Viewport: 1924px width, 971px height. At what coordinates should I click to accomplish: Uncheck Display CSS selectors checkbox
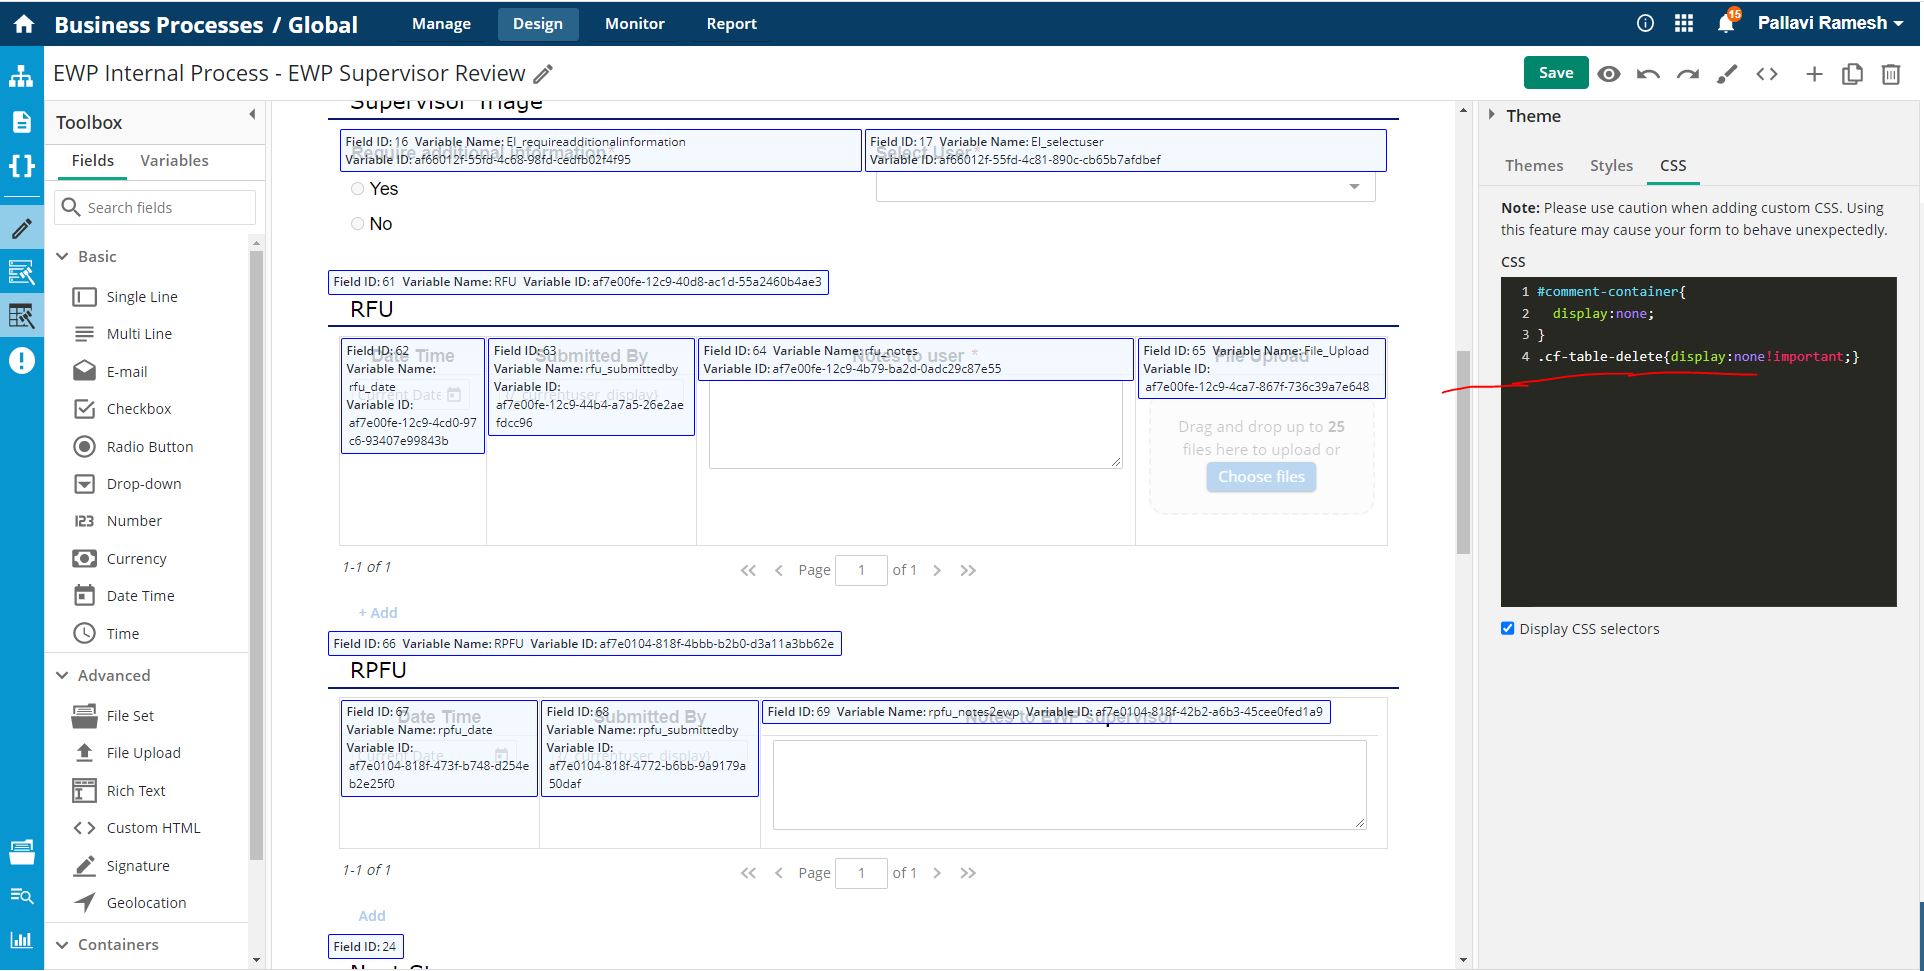click(1507, 628)
